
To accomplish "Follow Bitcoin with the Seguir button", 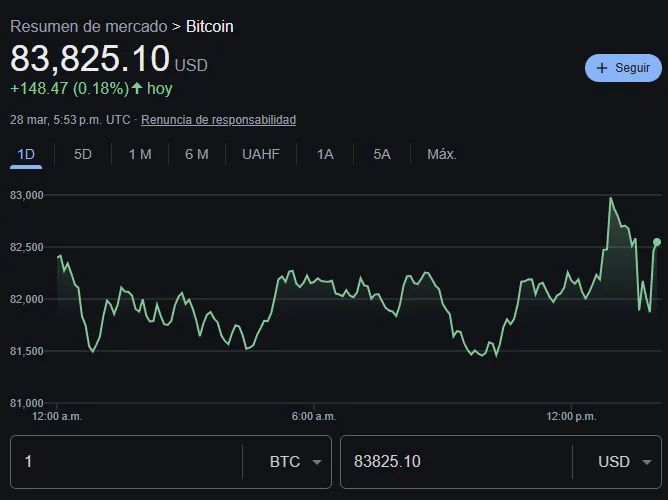I will [x=623, y=68].
